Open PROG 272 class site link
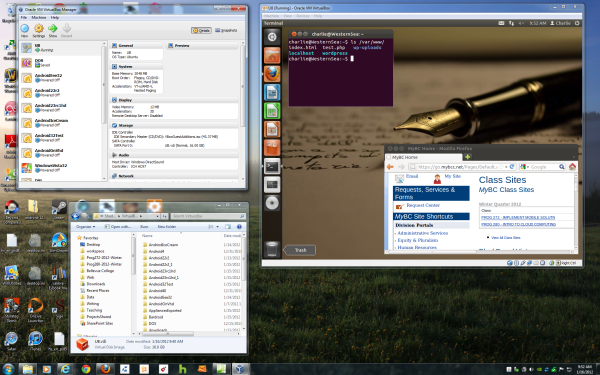 tap(518, 217)
